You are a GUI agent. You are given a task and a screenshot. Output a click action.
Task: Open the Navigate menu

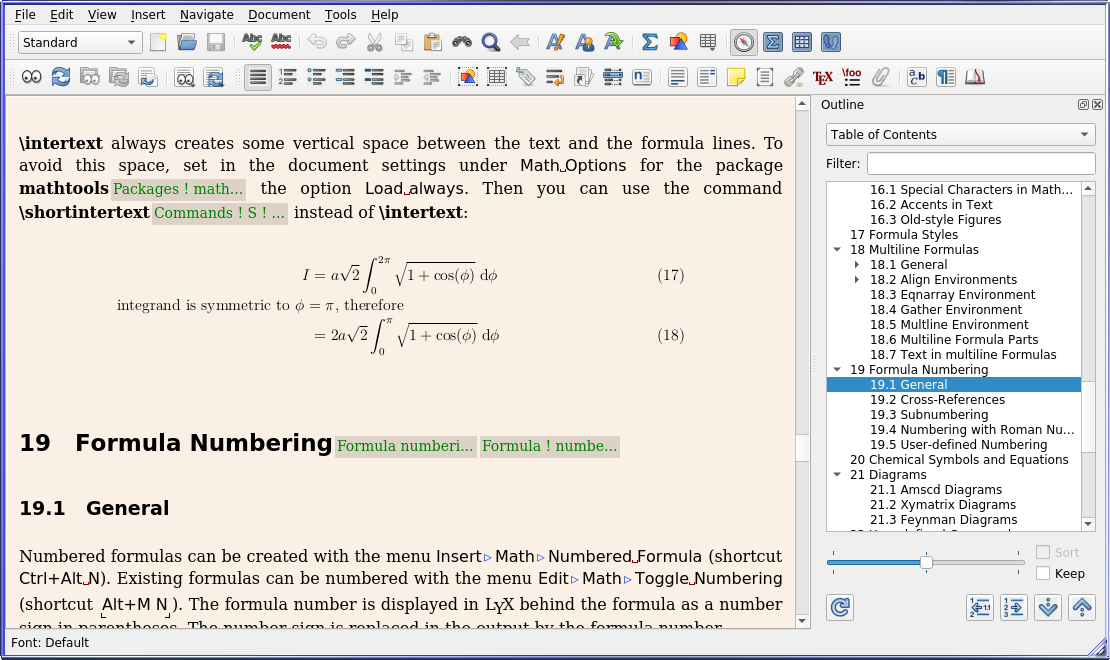(206, 14)
